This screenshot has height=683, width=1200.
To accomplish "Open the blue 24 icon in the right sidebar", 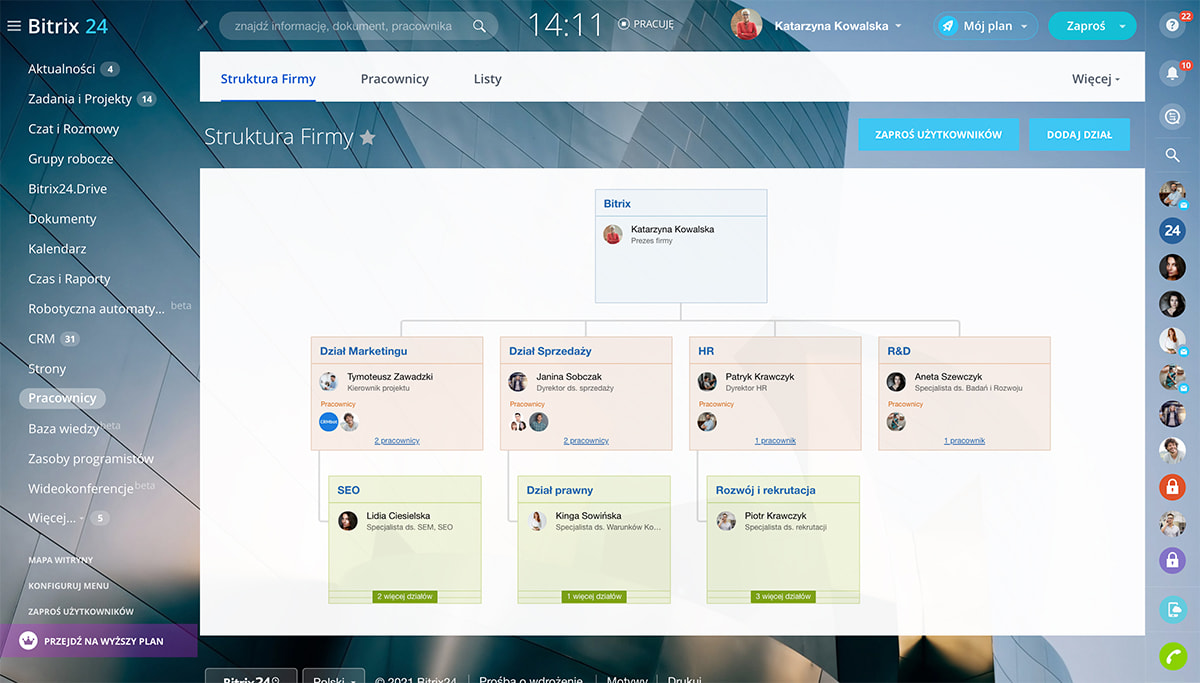I will [1172, 230].
